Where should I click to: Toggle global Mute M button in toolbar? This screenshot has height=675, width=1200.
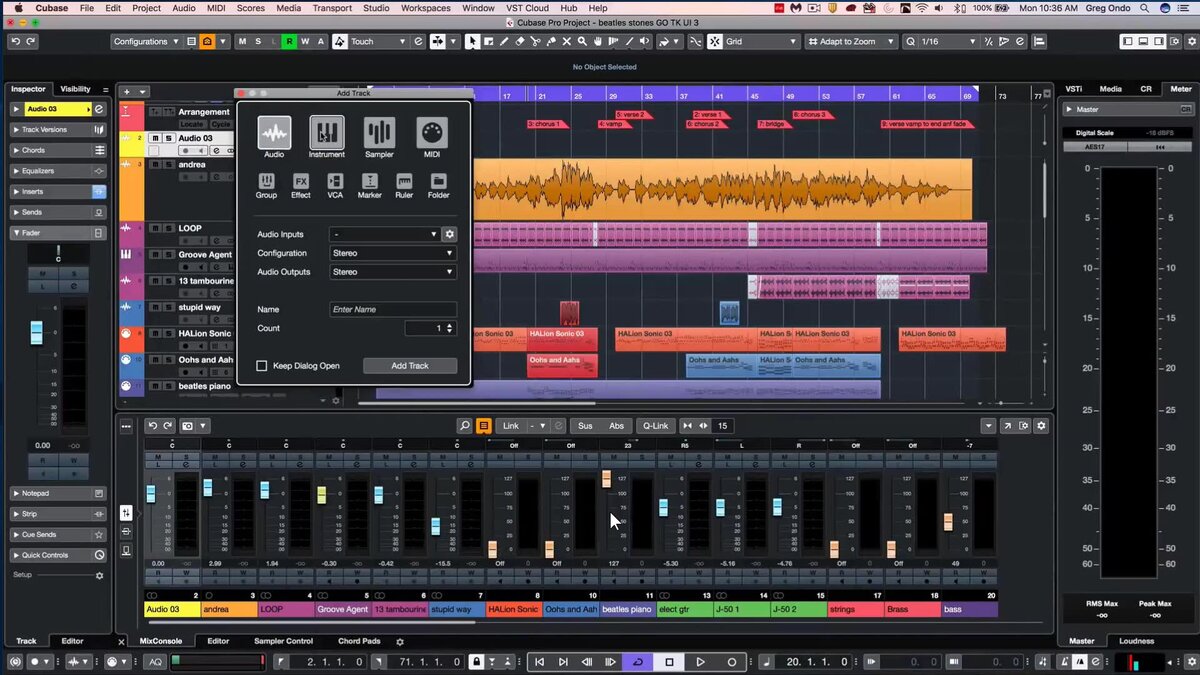tap(243, 42)
